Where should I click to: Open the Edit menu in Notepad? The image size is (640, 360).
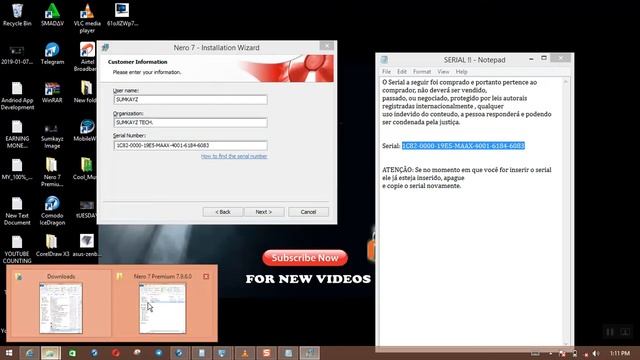click(402, 72)
